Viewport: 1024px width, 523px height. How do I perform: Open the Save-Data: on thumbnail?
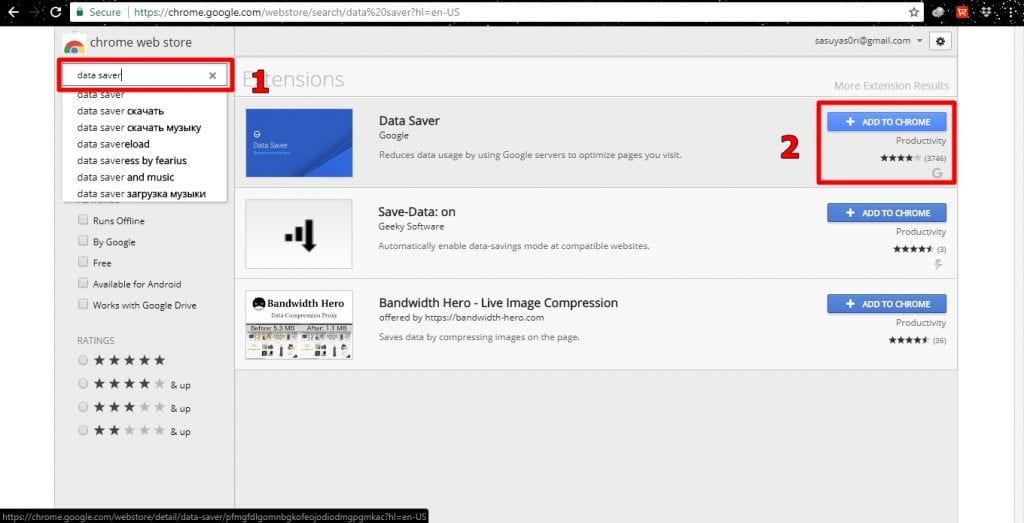(299, 234)
